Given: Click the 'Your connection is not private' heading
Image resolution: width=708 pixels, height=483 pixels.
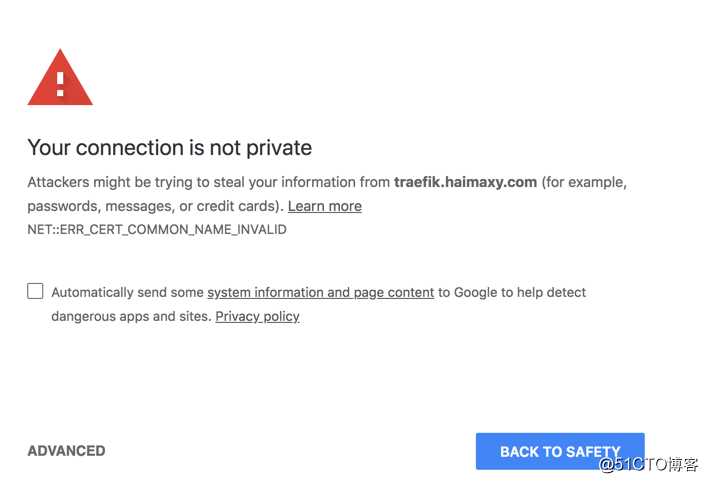Looking at the screenshot, I should [169, 148].
